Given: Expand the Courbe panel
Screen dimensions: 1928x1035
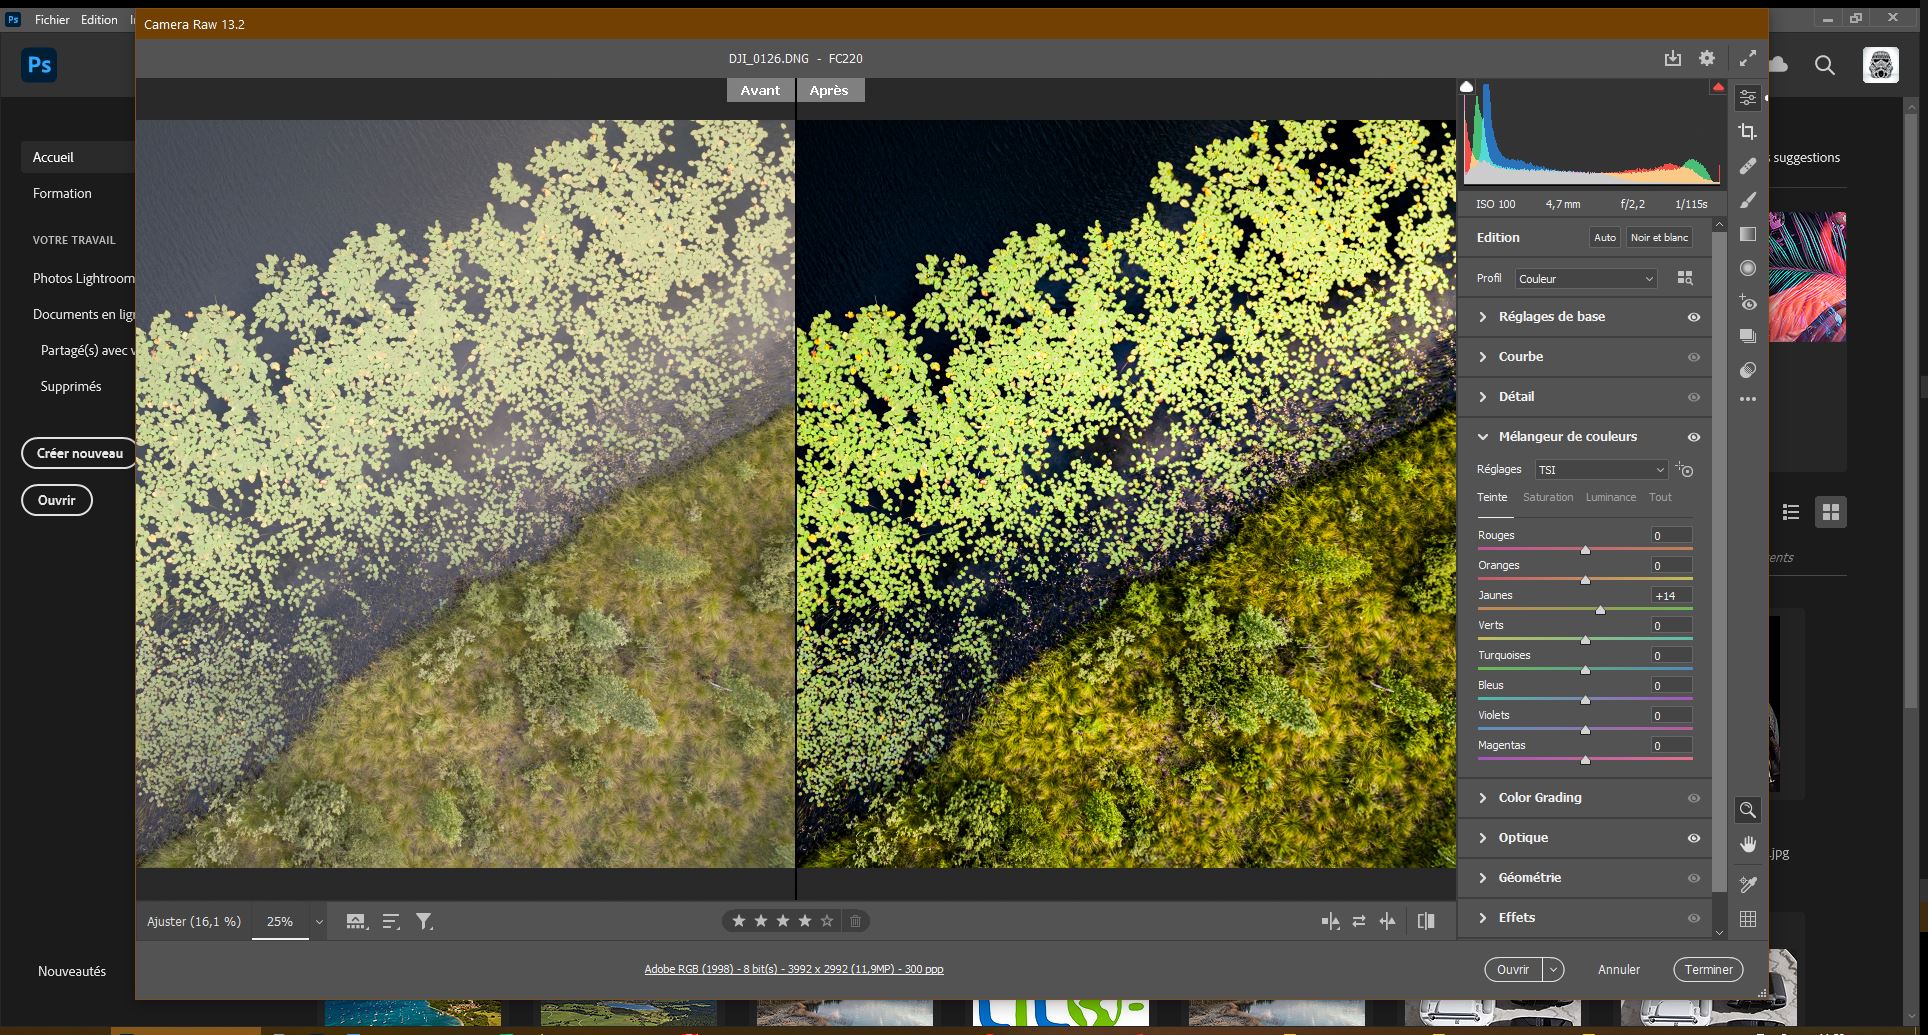Looking at the screenshot, I should [1520, 357].
